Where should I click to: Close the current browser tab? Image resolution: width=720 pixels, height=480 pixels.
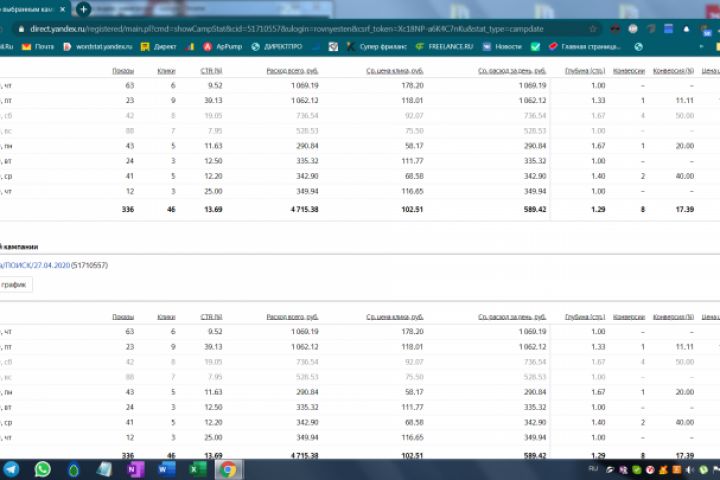63,9
